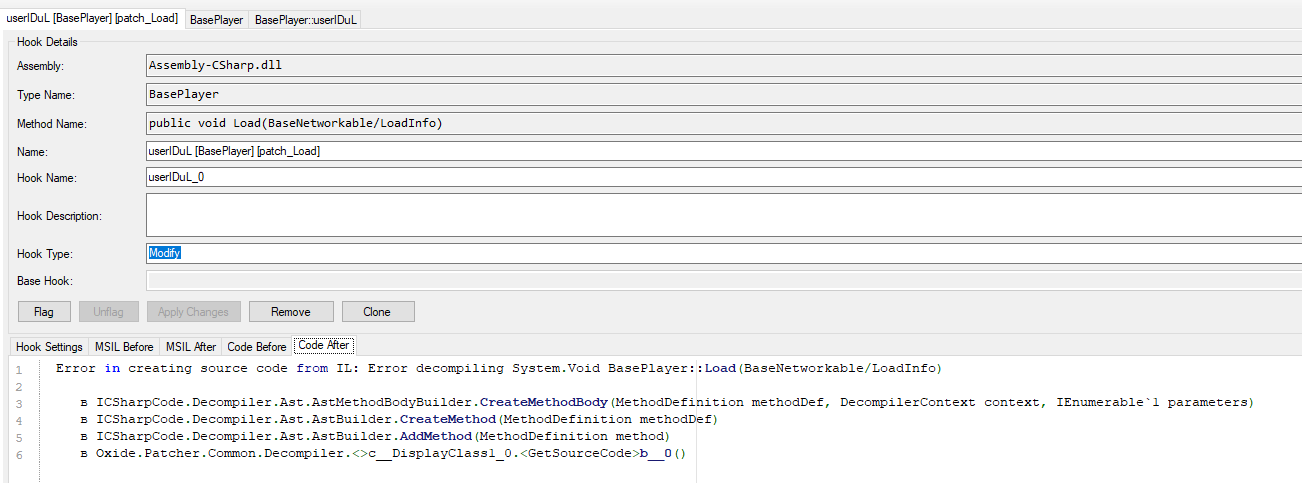Select the userIDuL [BasePlayer] [patch_Load] tab

(x=92, y=18)
